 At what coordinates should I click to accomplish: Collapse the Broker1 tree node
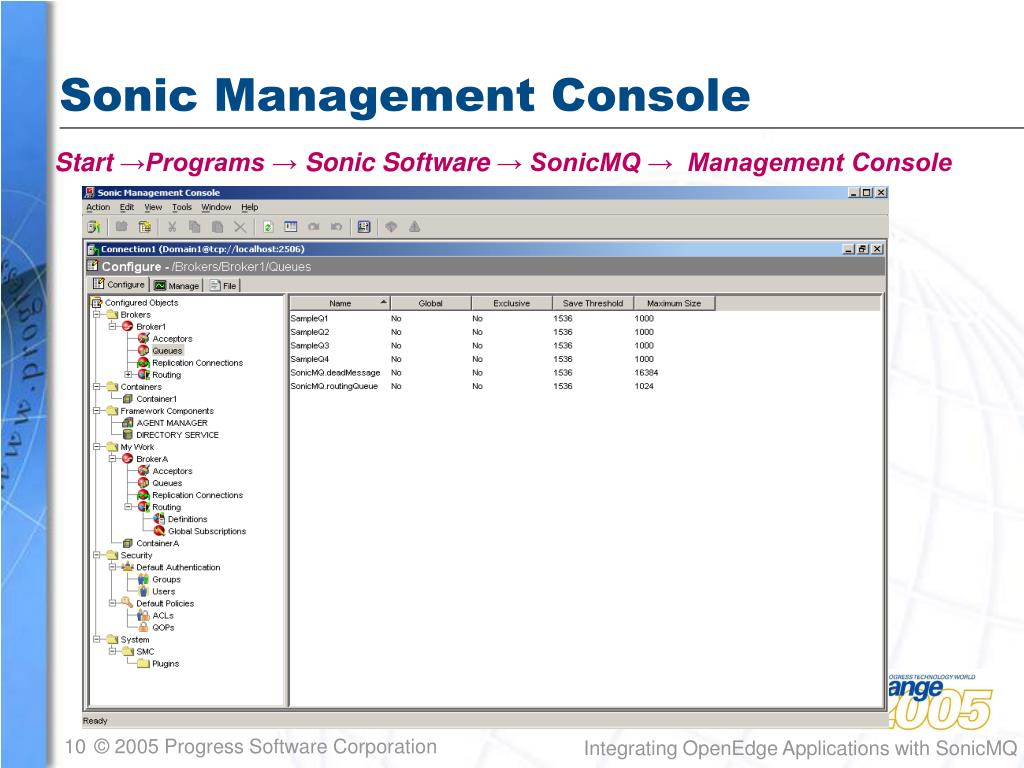(x=112, y=326)
